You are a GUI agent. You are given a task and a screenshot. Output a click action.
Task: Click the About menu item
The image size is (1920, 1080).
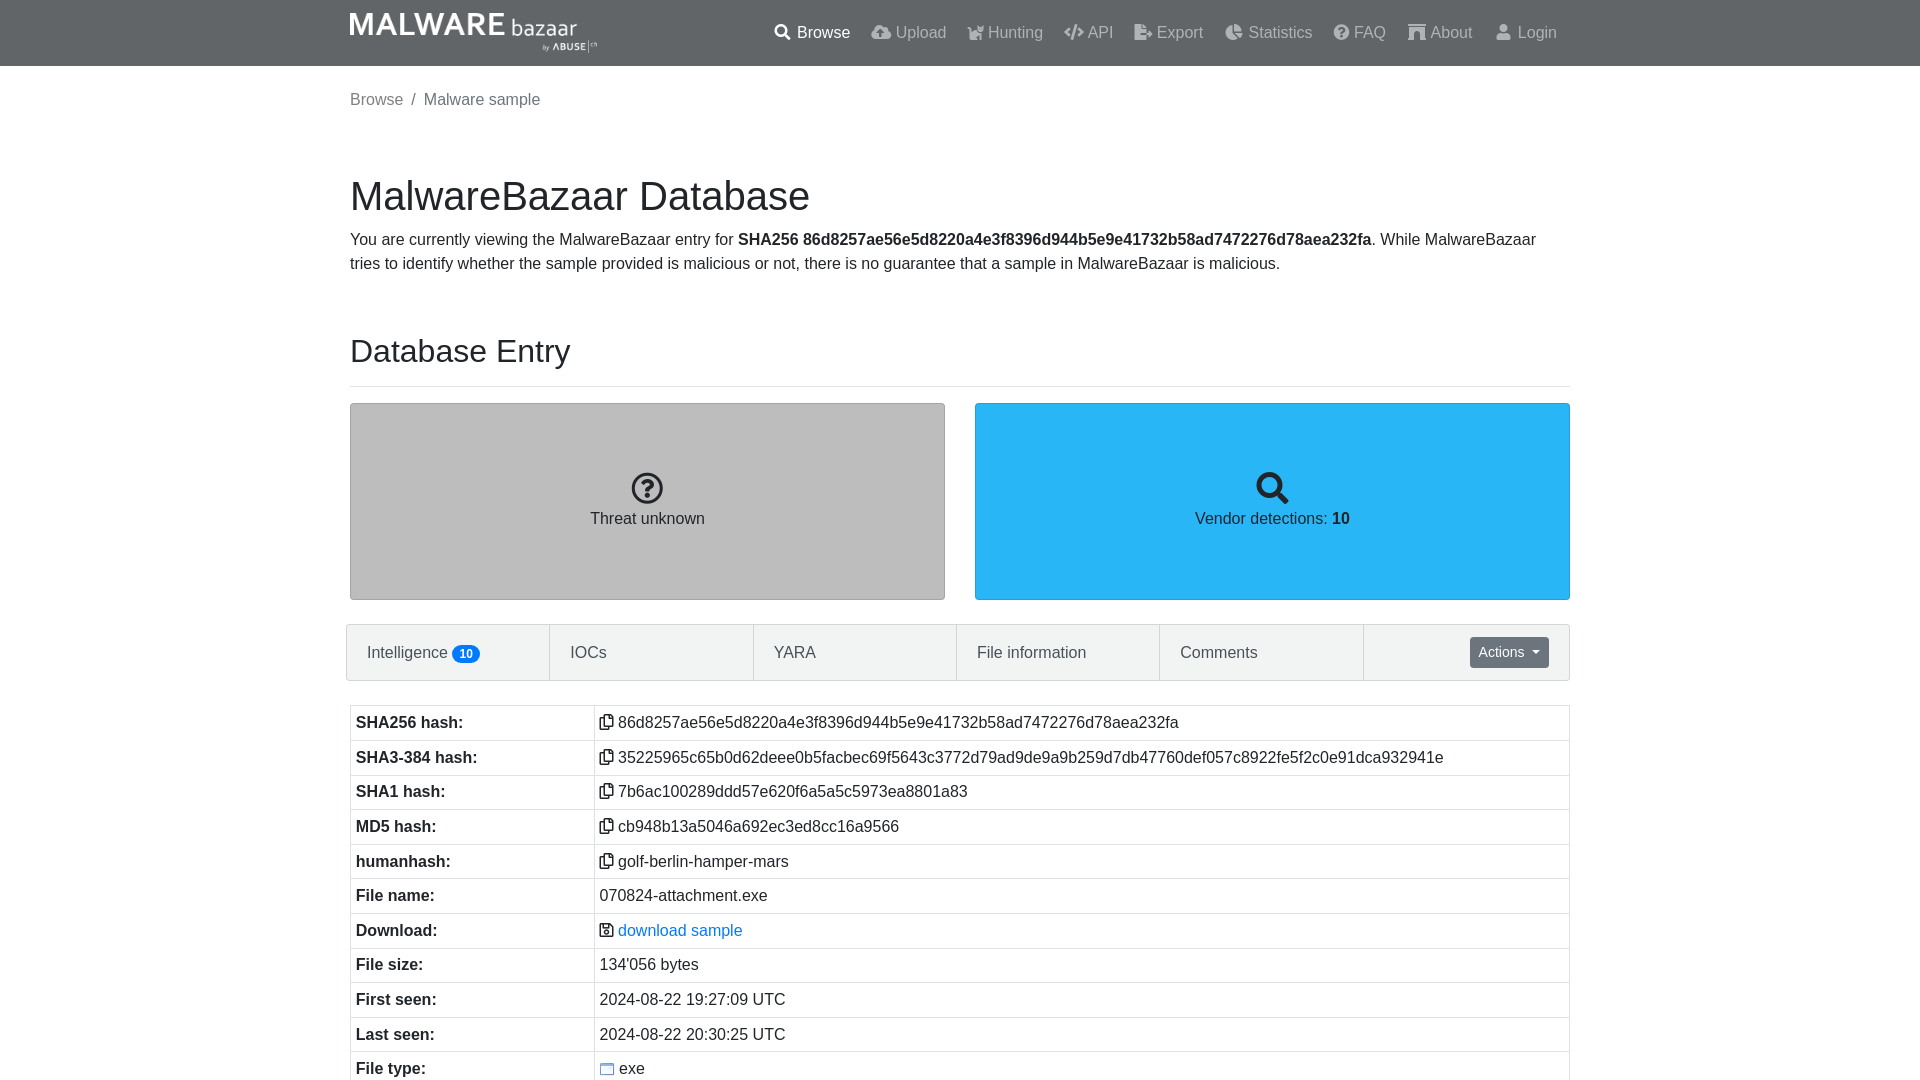coord(1439,32)
